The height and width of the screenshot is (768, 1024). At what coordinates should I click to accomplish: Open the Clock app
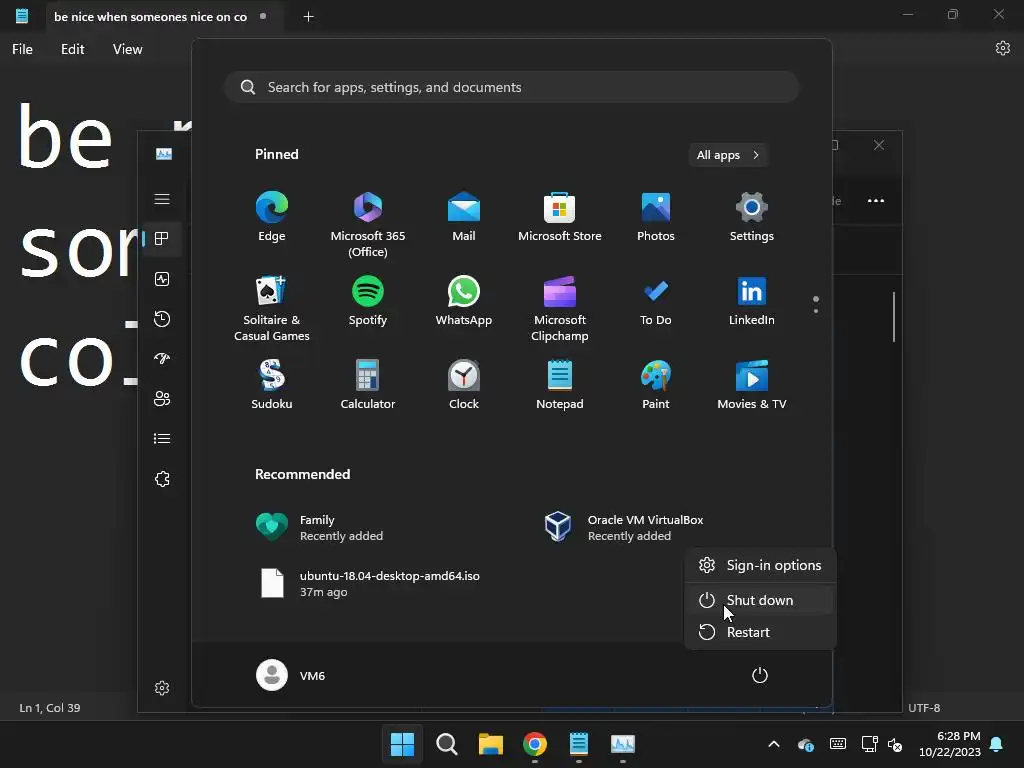point(464,385)
